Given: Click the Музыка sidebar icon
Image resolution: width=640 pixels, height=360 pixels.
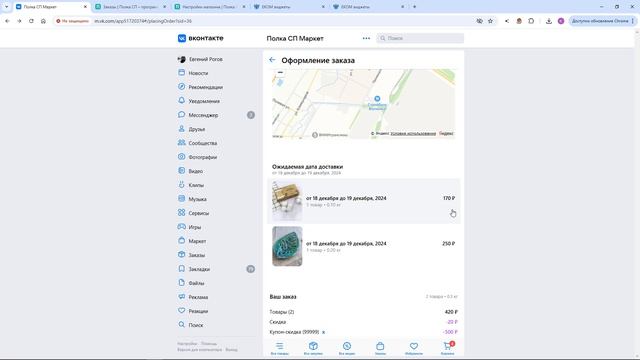Looking at the screenshot, I should point(182,199).
